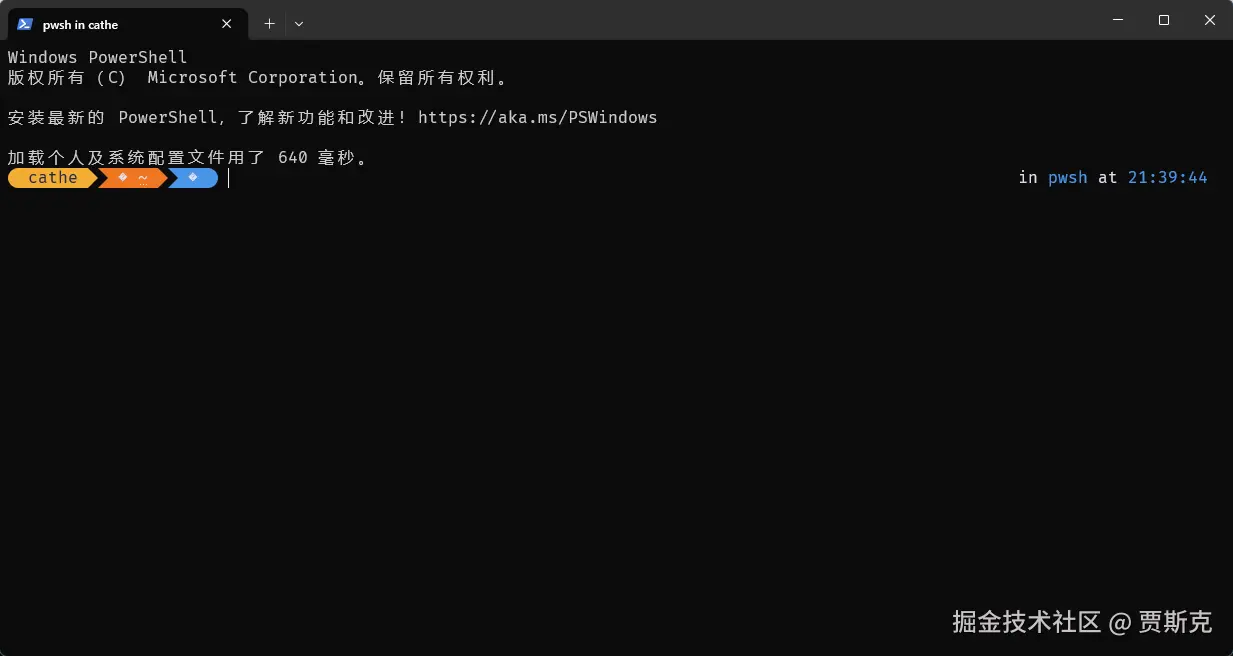Open a new tab with the plus button
Screen dimensions: 1233x656
click(269, 24)
